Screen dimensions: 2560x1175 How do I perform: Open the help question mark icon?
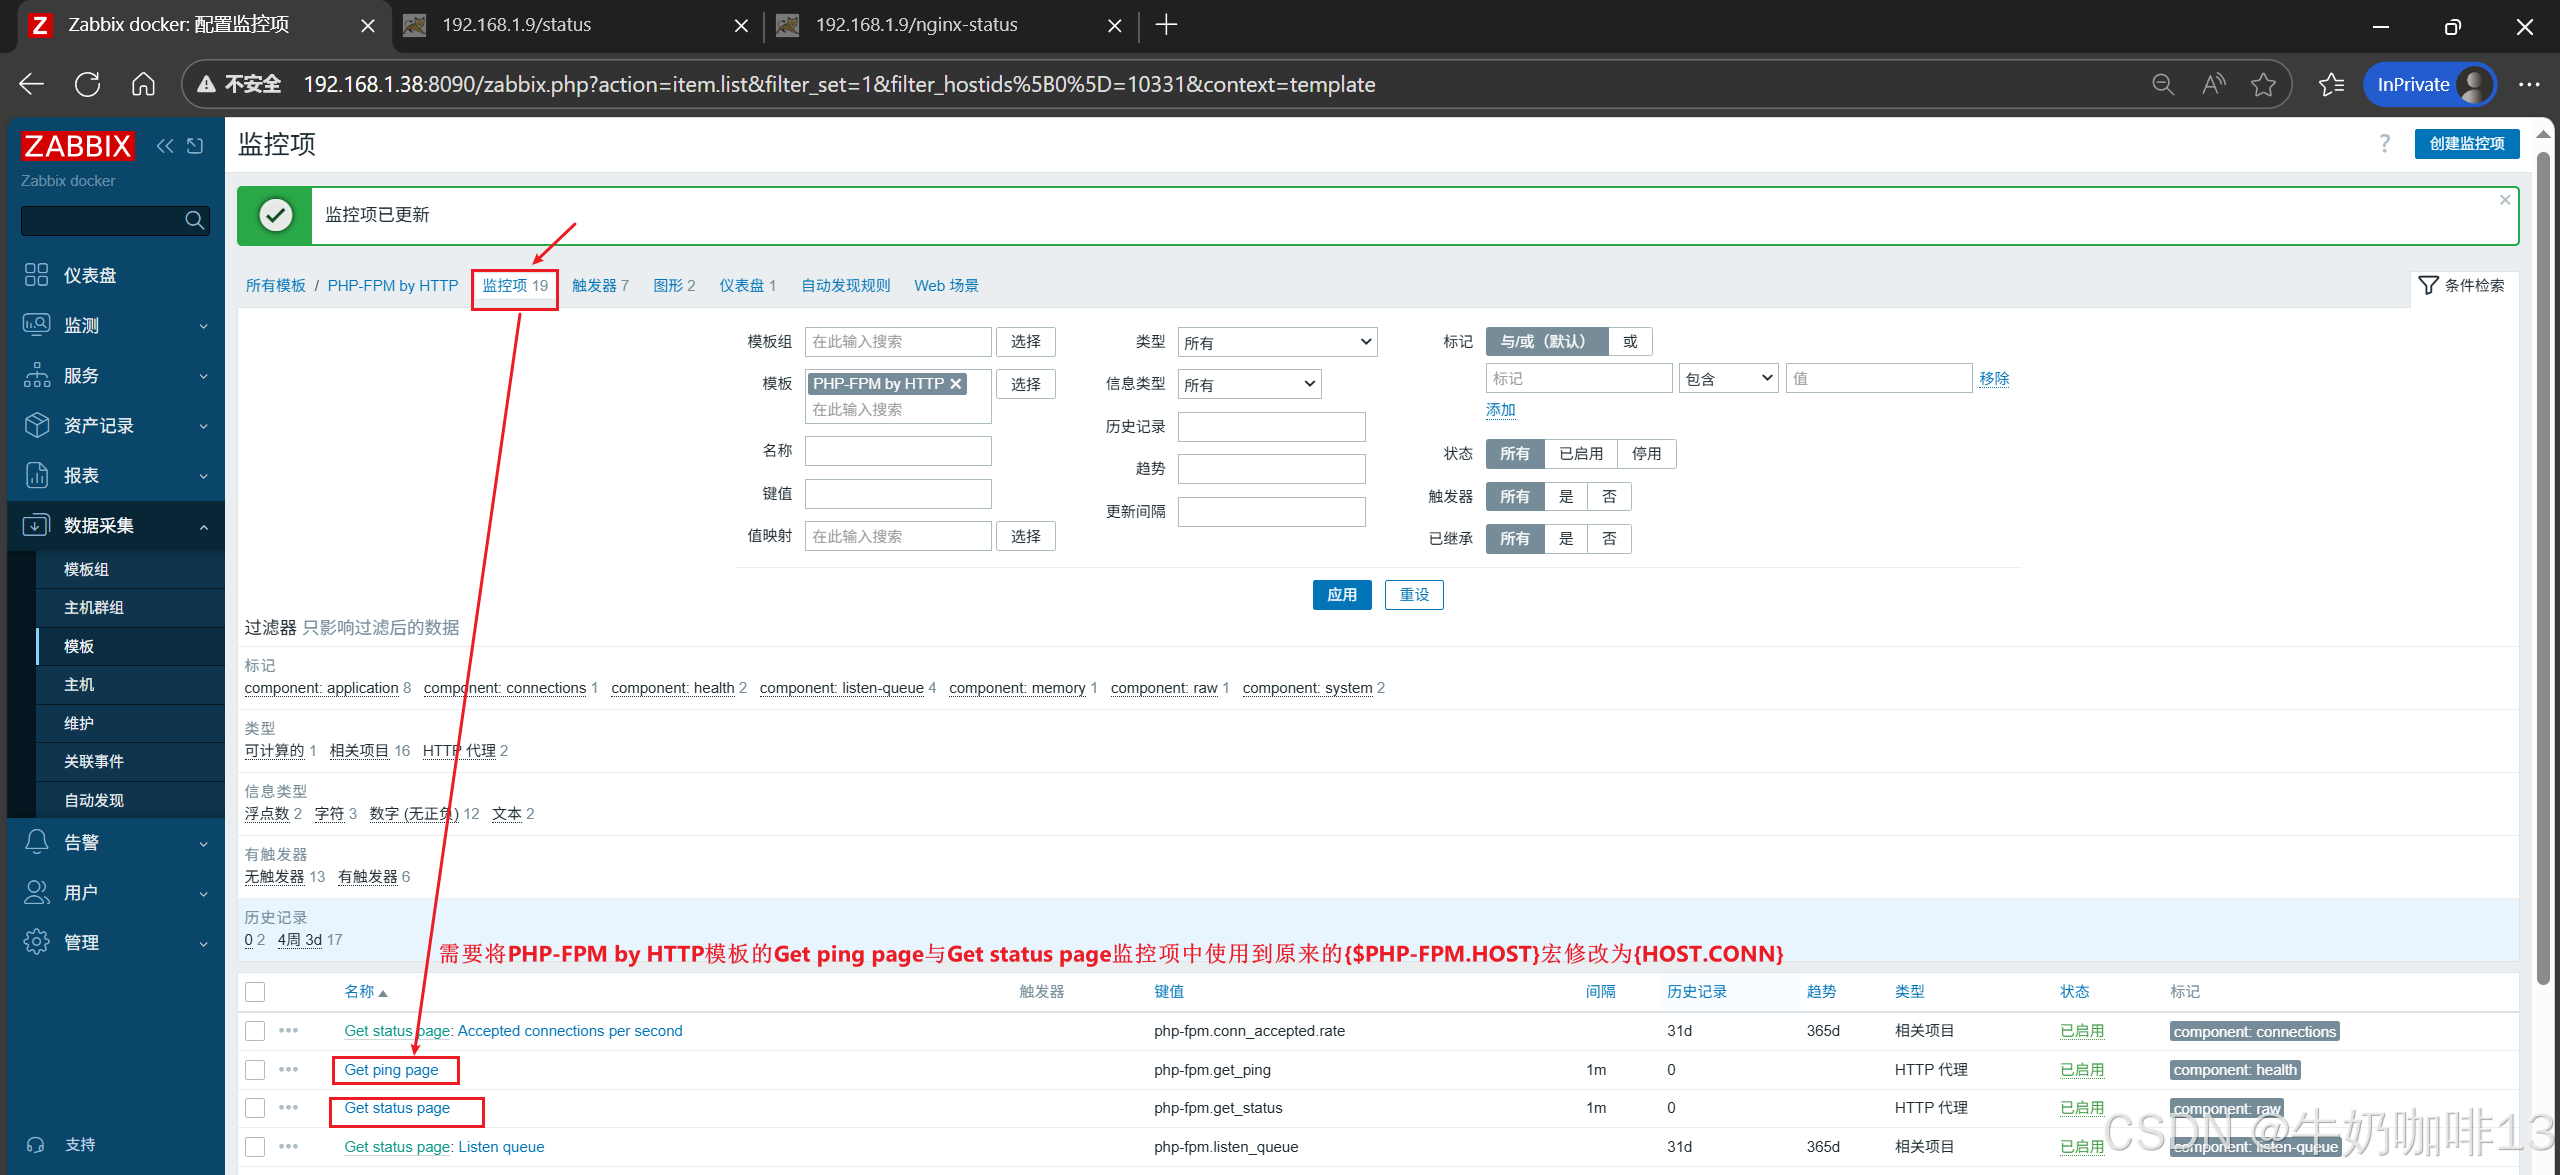coord(2384,144)
